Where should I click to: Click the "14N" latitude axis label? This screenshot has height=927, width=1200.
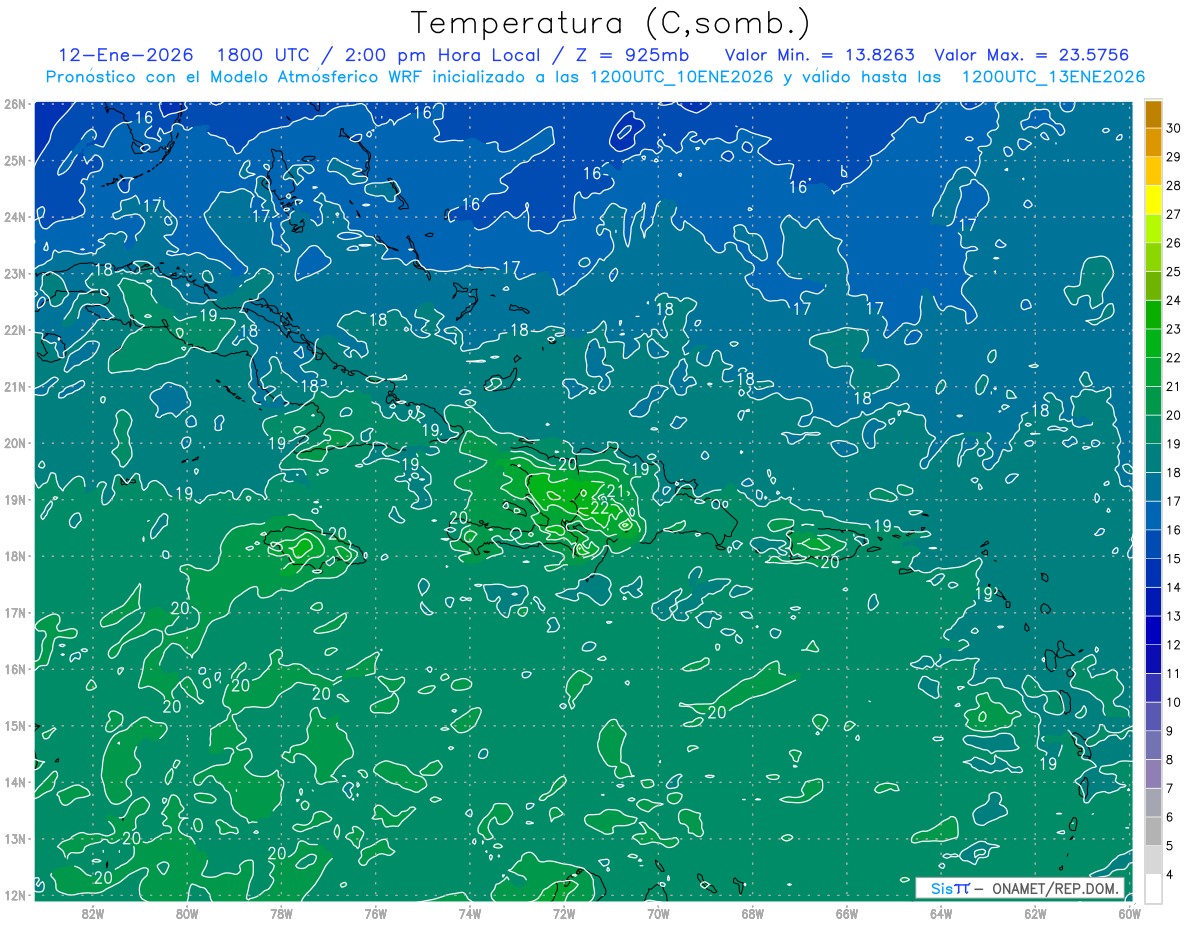tap(15, 782)
